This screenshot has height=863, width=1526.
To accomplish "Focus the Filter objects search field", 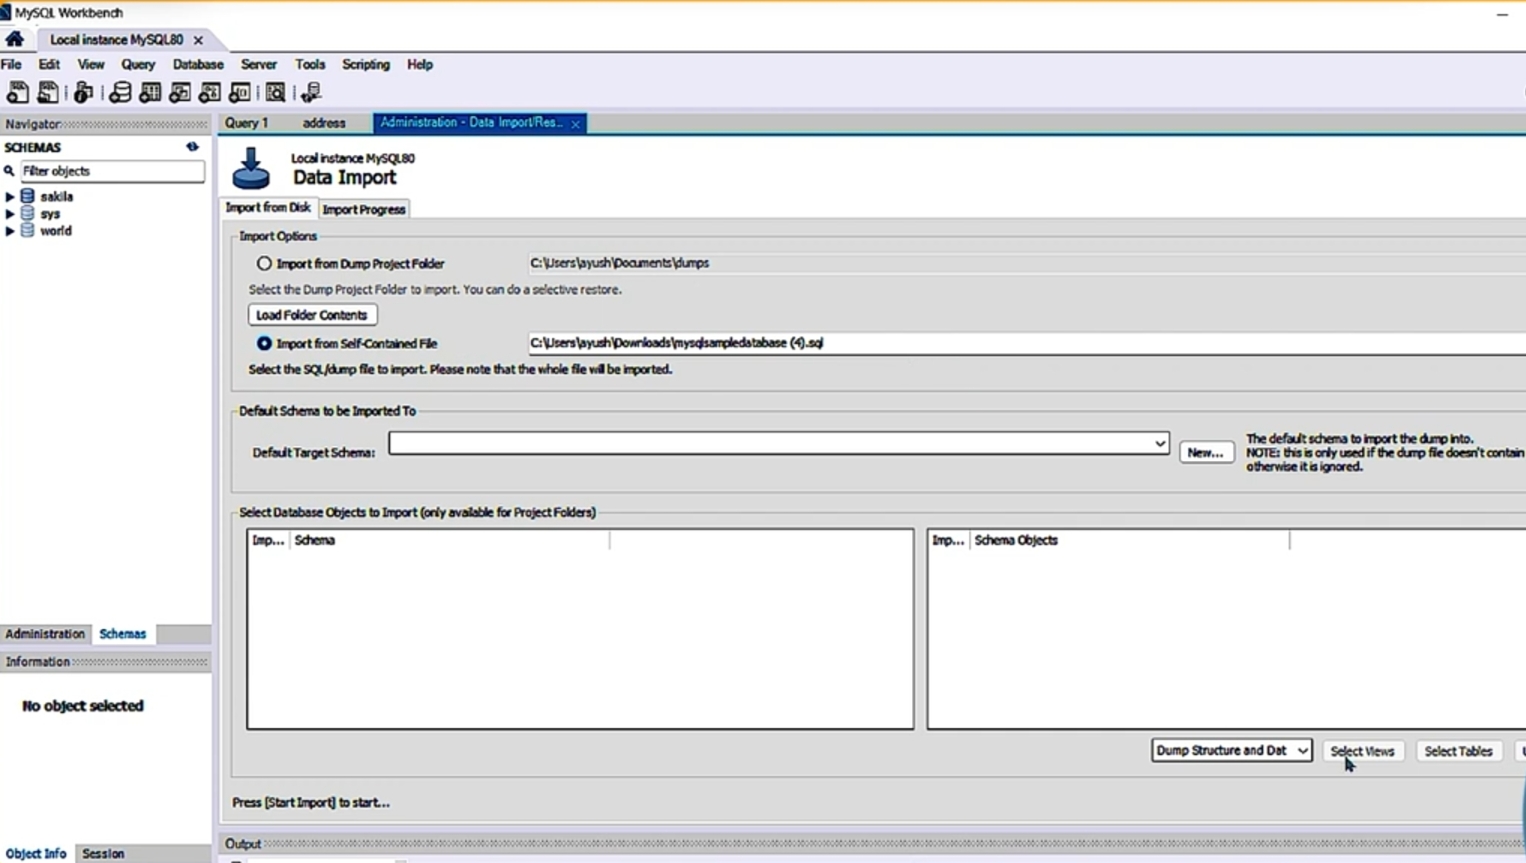I will click(x=112, y=171).
